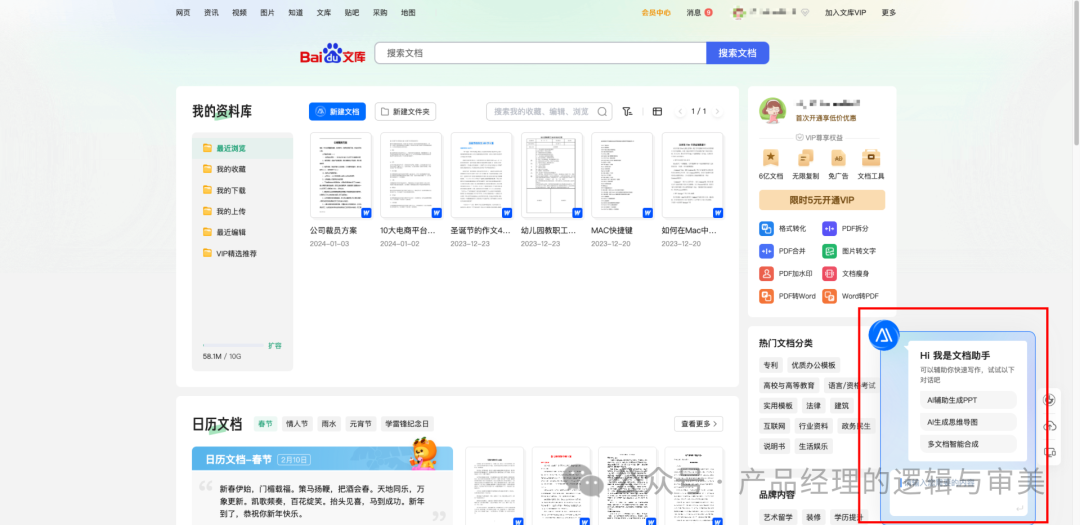Image resolution: width=1080 pixels, height=525 pixels.
Task: Open the Word转PDF tool
Action: pos(851,296)
